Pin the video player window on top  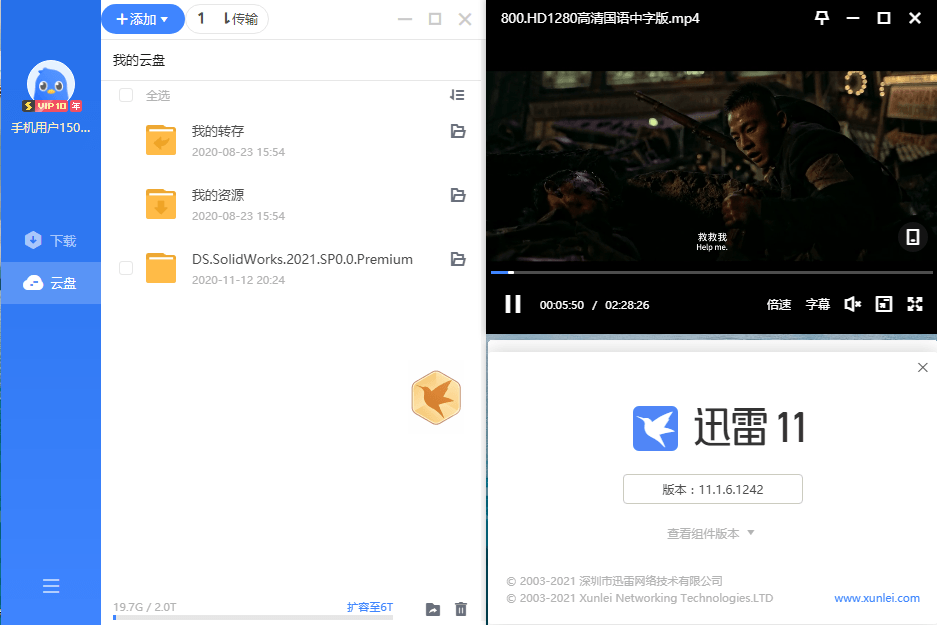click(x=821, y=18)
